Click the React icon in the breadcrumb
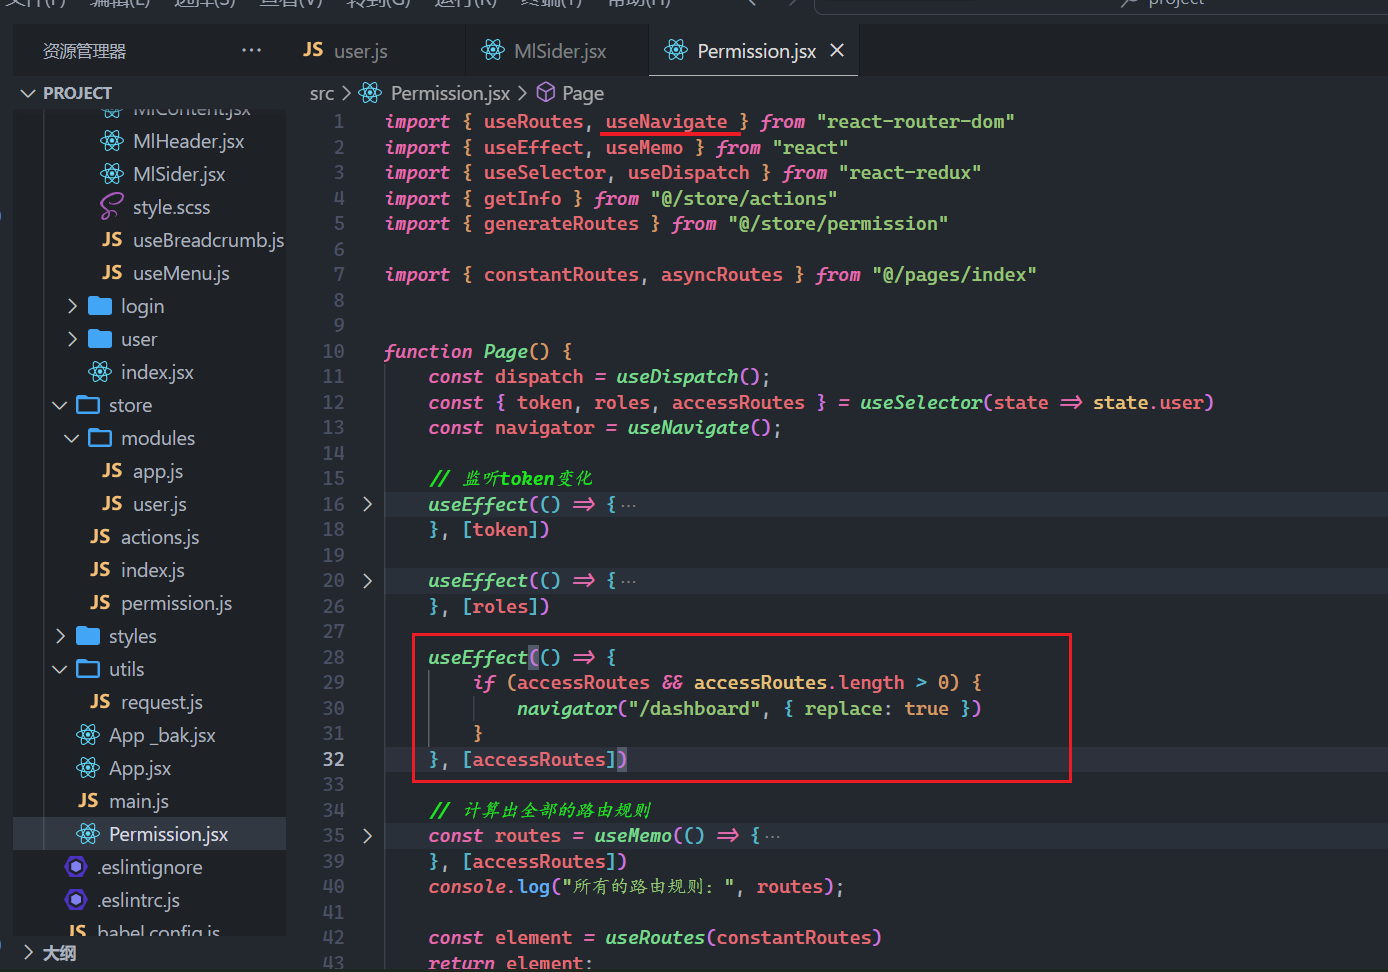The width and height of the screenshot is (1388, 972). 370,93
